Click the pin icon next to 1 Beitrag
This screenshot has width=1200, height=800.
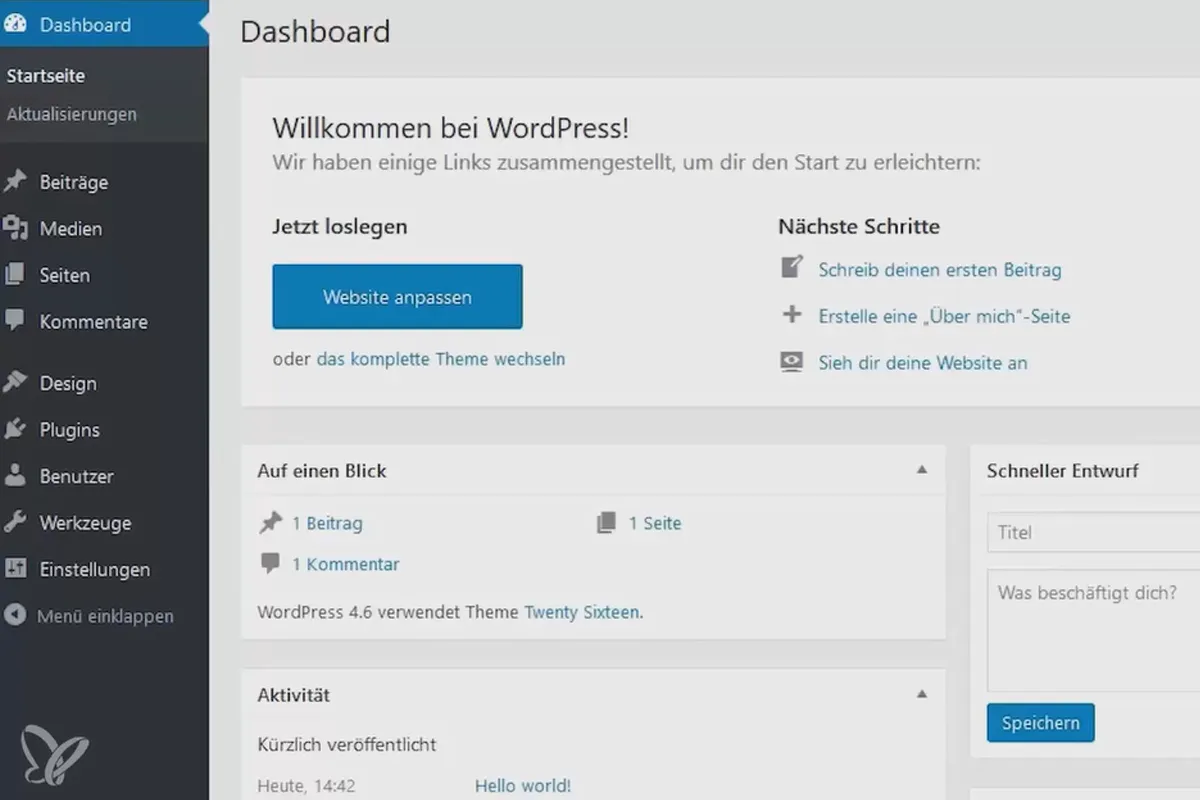270,522
